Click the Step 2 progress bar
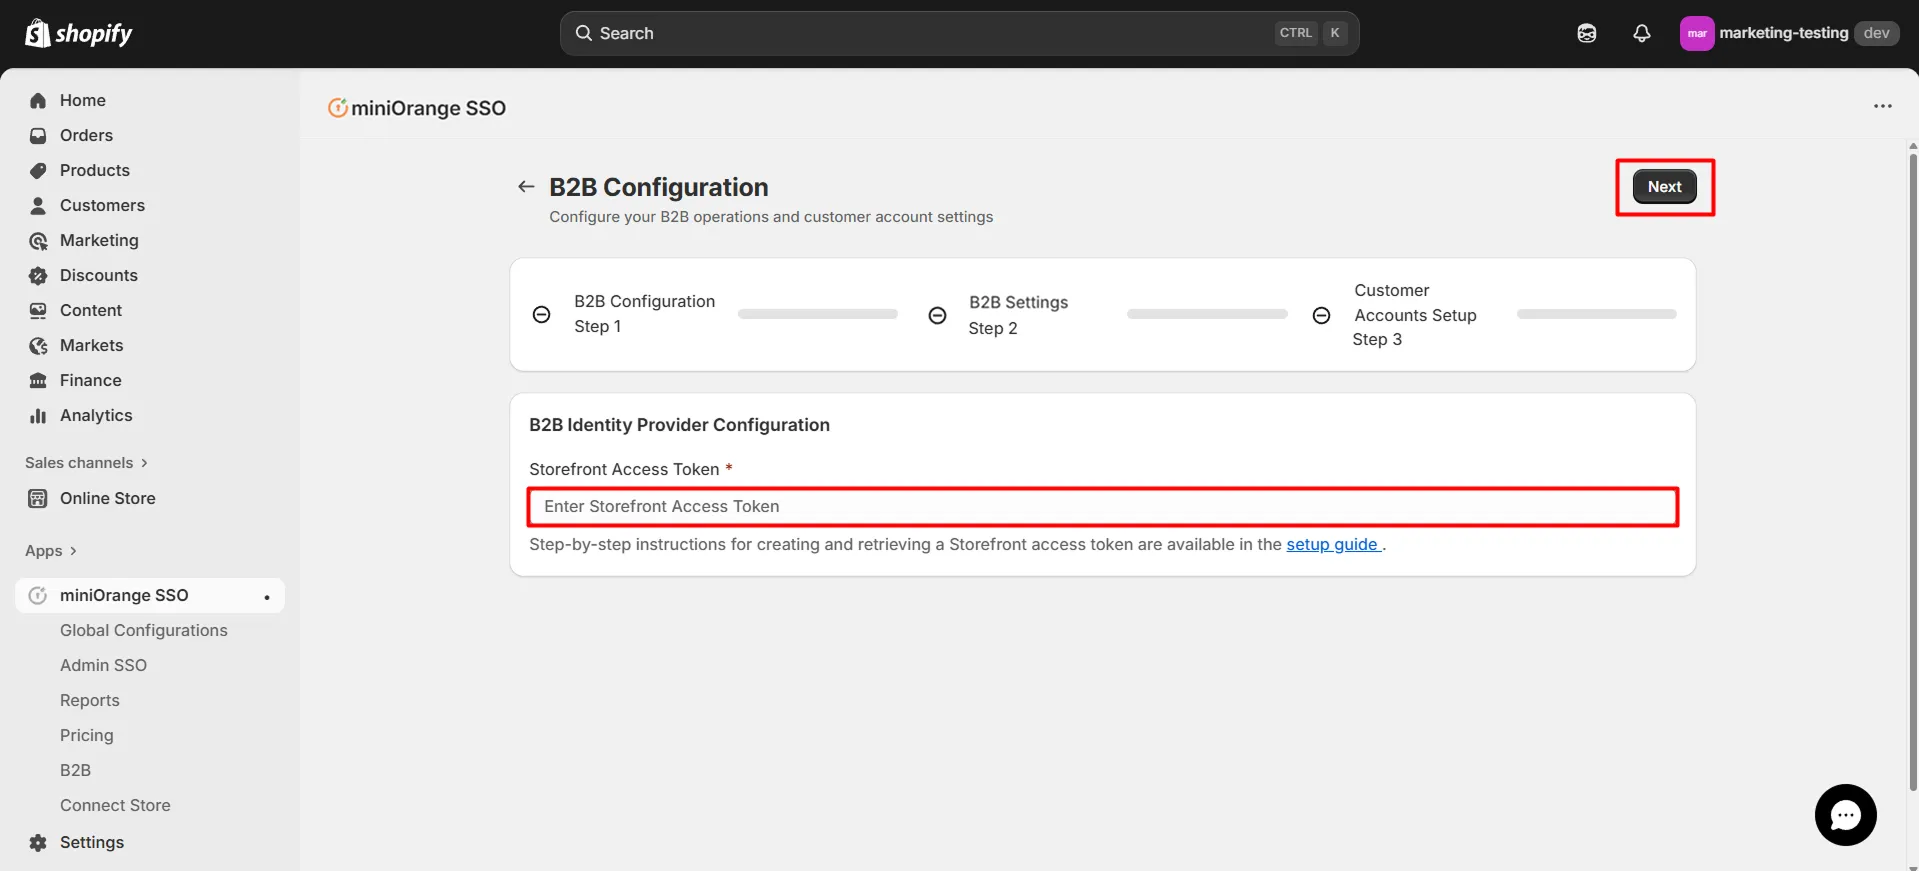 pyautogui.click(x=1207, y=314)
